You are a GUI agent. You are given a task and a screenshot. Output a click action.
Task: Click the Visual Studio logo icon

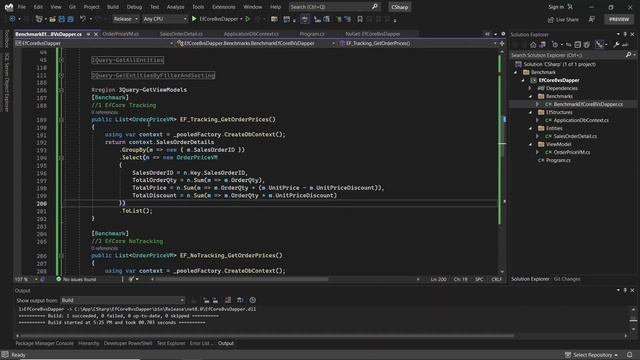[x=9, y=7]
